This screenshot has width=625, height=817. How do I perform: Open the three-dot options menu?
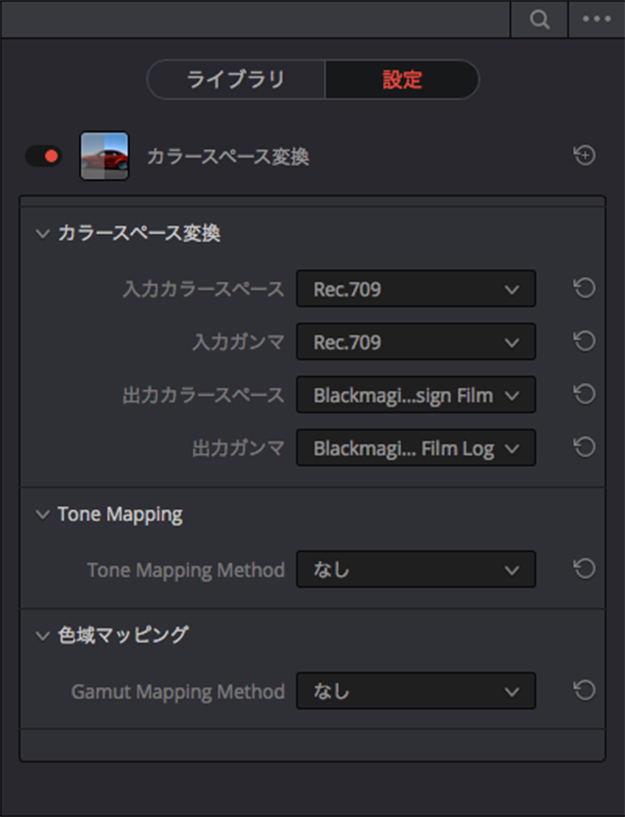596,20
